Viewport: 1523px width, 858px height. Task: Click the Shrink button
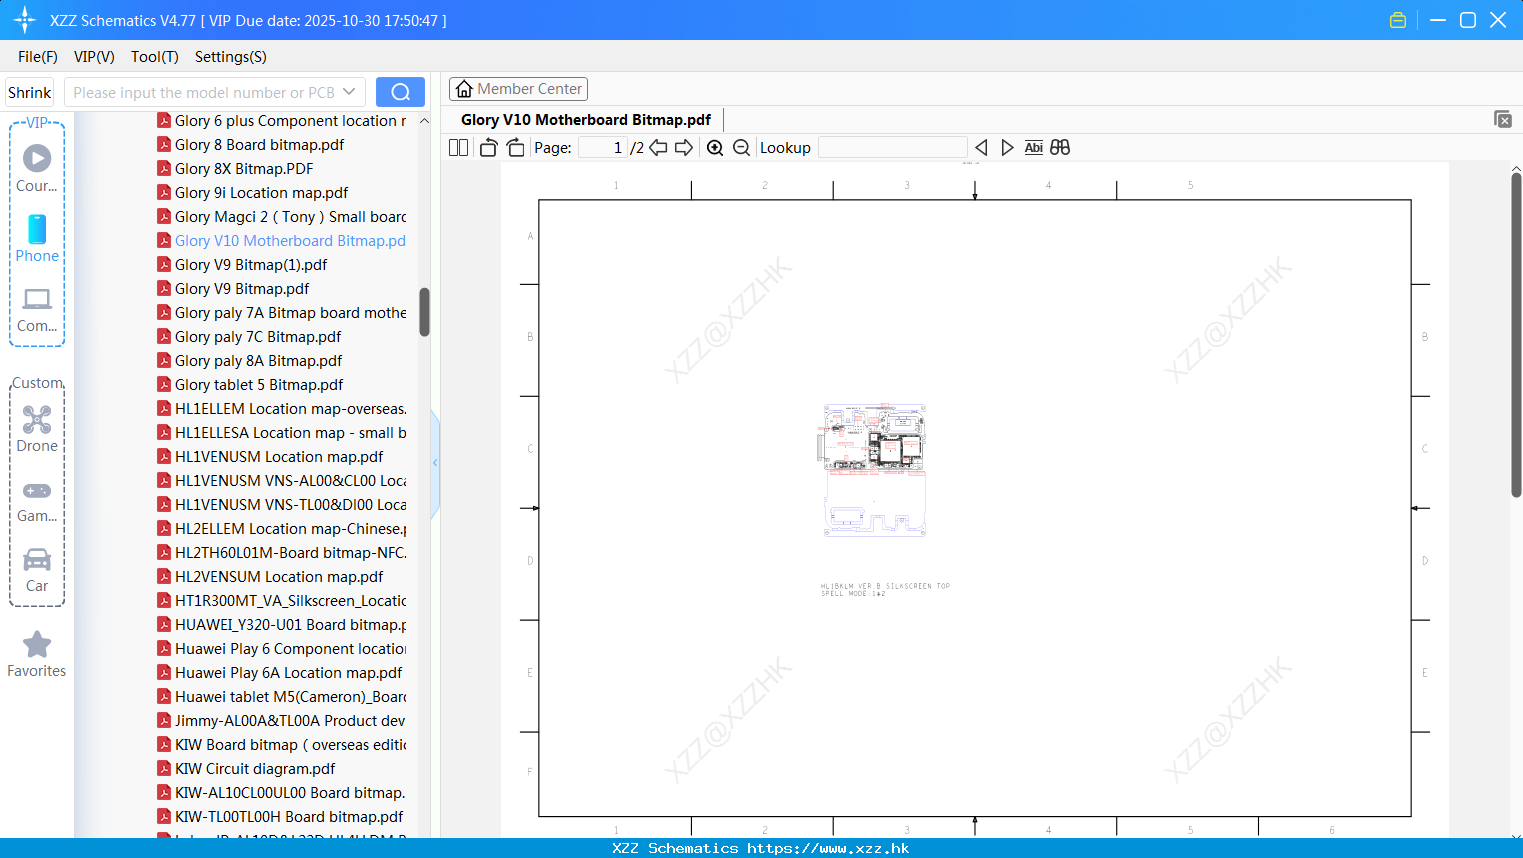coord(30,92)
